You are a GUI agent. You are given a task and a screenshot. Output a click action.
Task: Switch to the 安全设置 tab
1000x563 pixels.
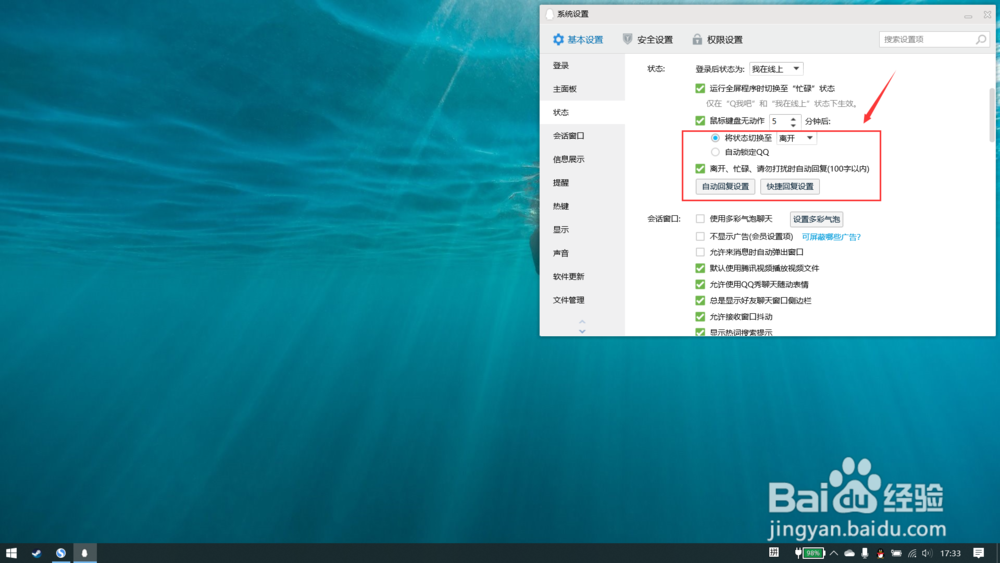647,40
